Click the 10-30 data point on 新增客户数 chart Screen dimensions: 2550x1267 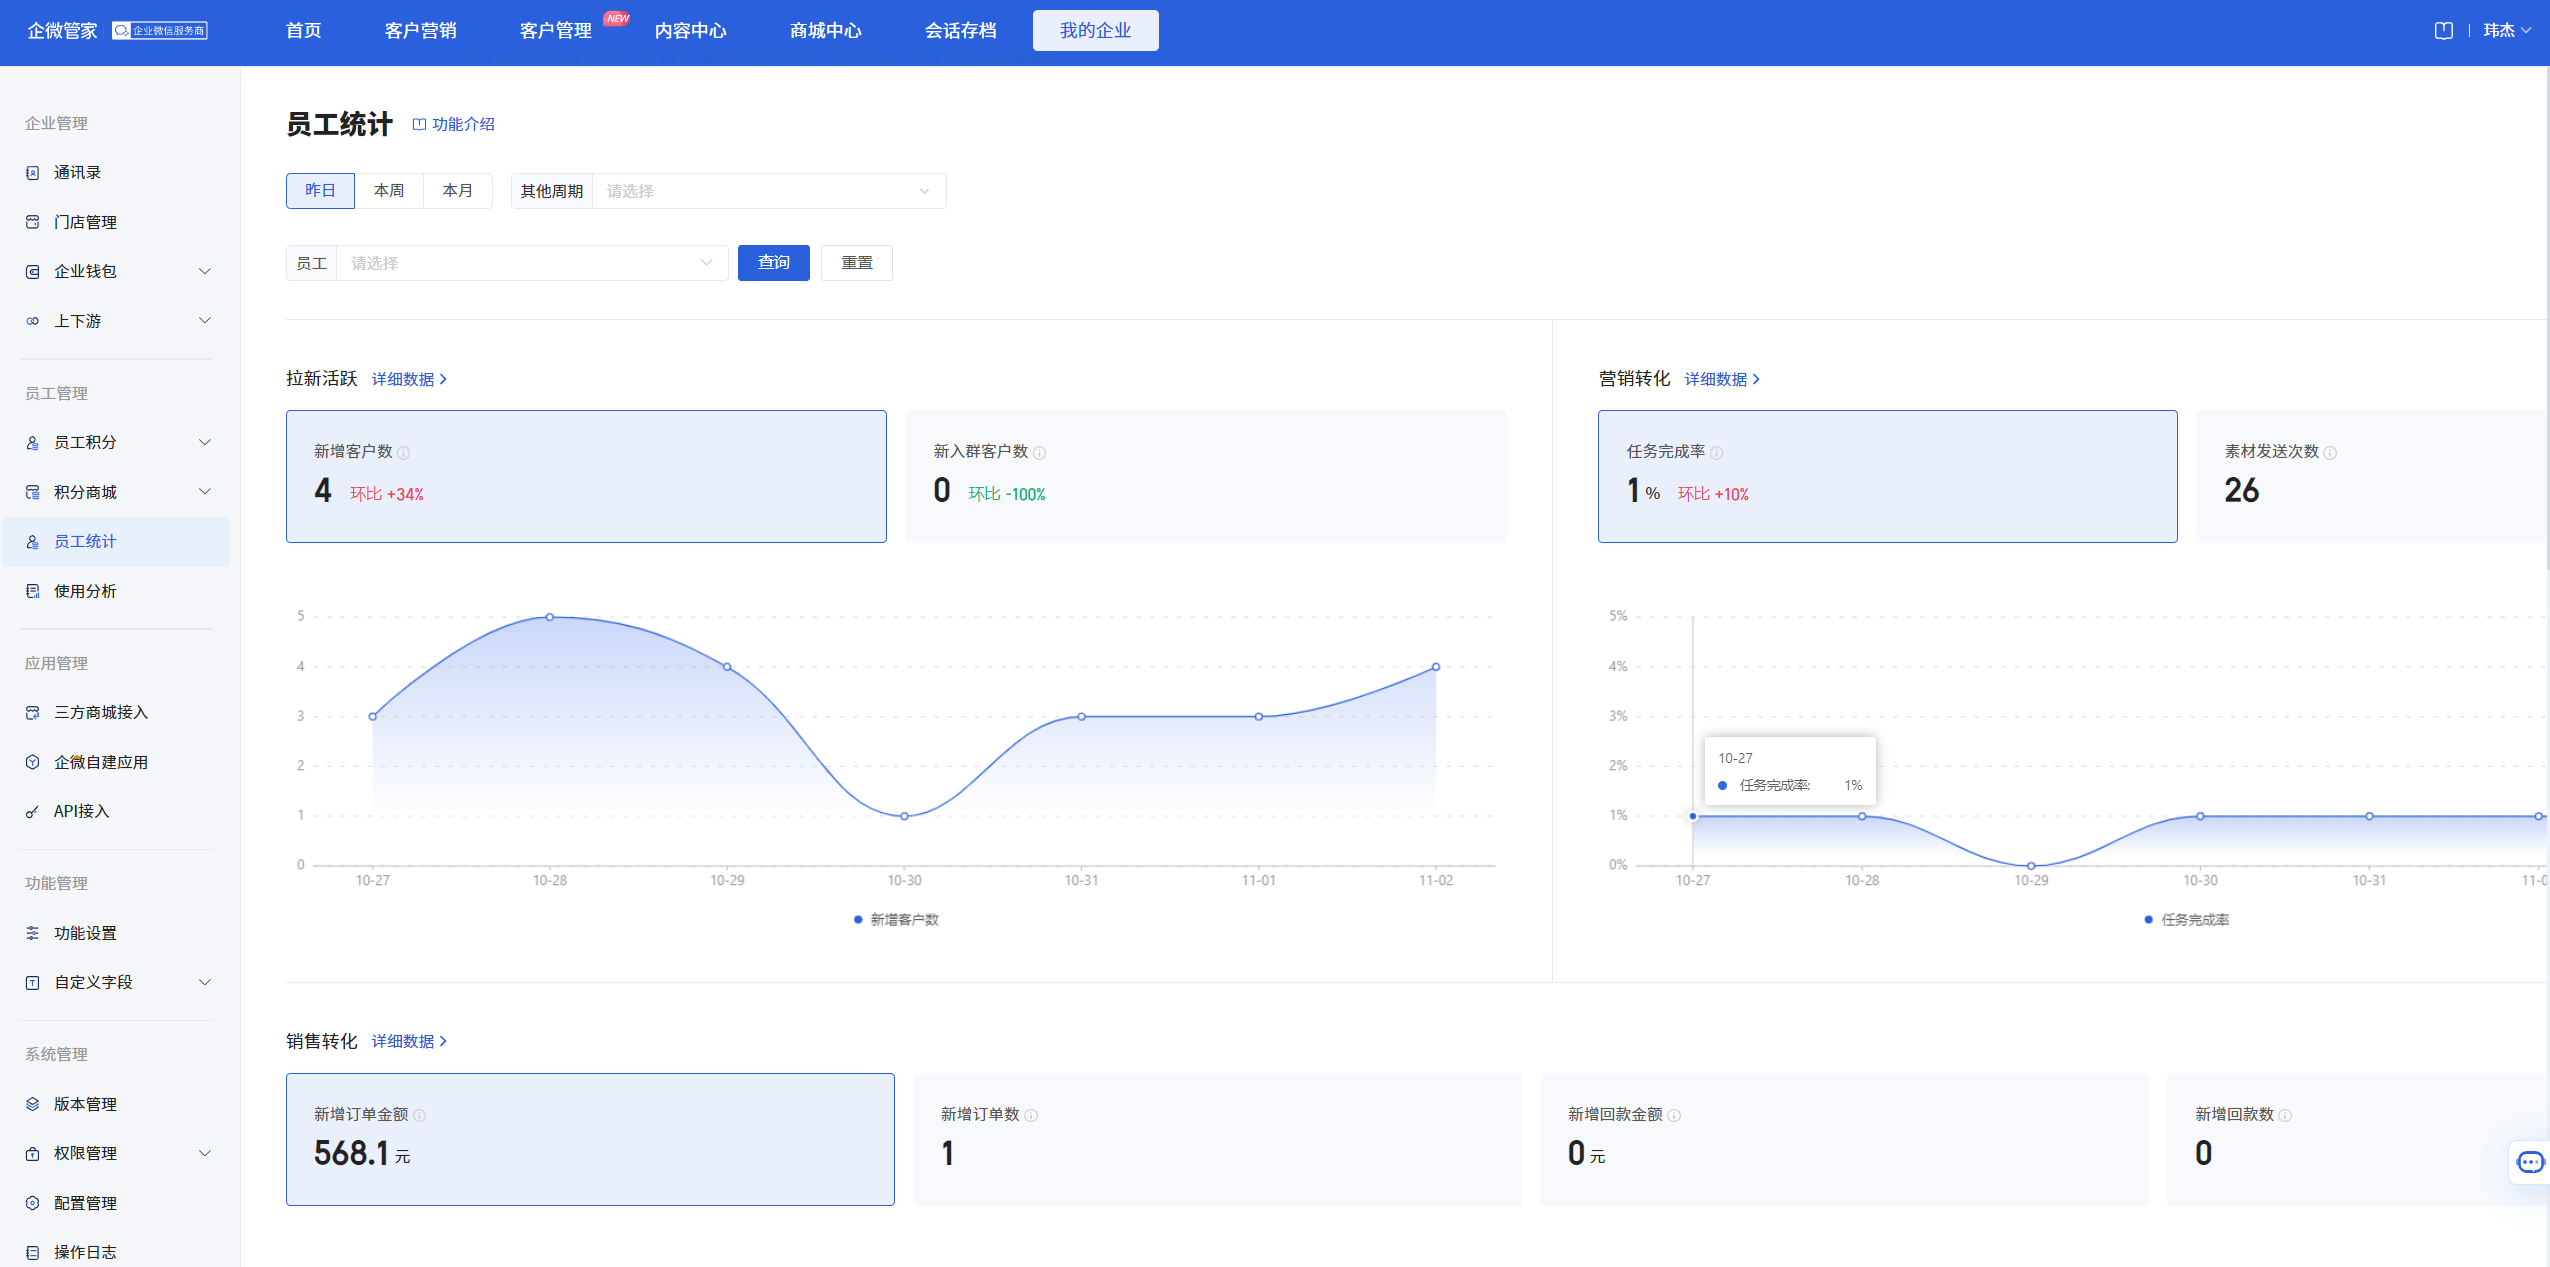click(x=905, y=816)
